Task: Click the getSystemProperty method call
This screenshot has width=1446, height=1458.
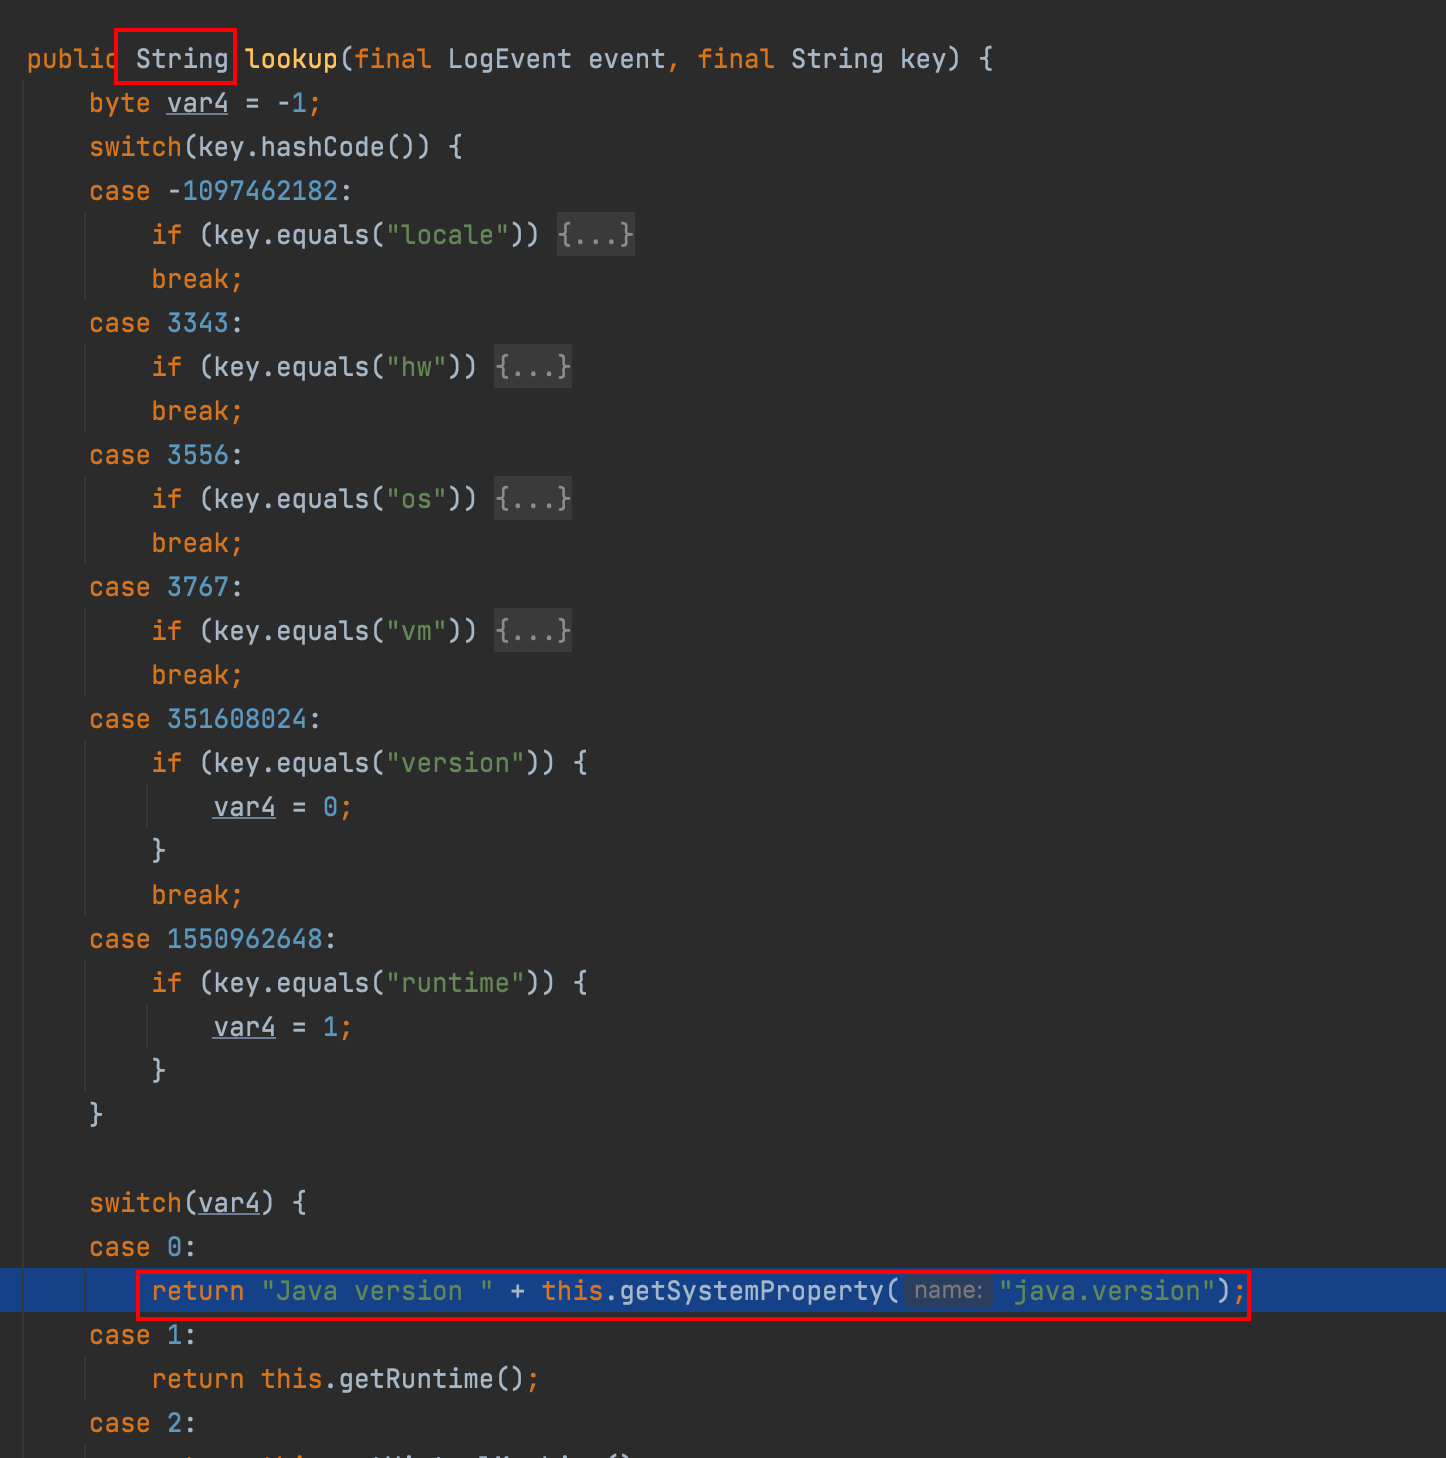Action: click(x=751, y=1291)
